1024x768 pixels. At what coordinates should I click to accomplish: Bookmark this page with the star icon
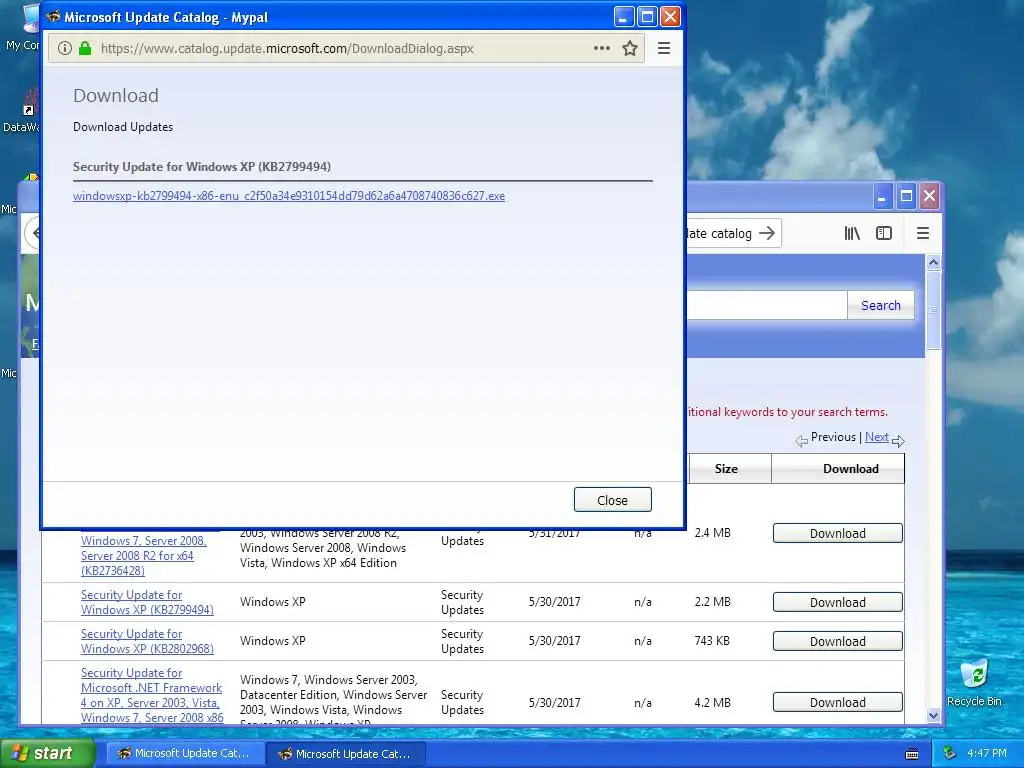click(x=630, y=48)
